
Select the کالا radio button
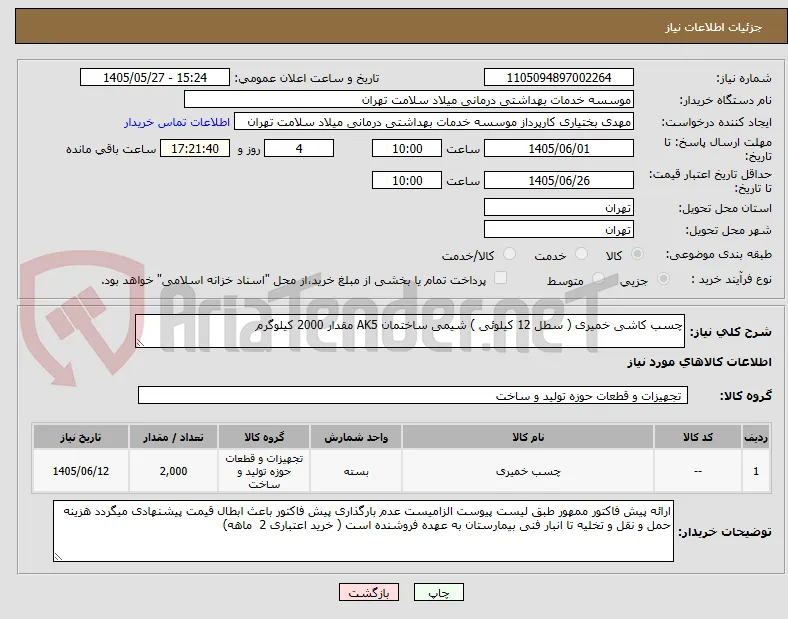pyautogui.click(x=637, y=254)
